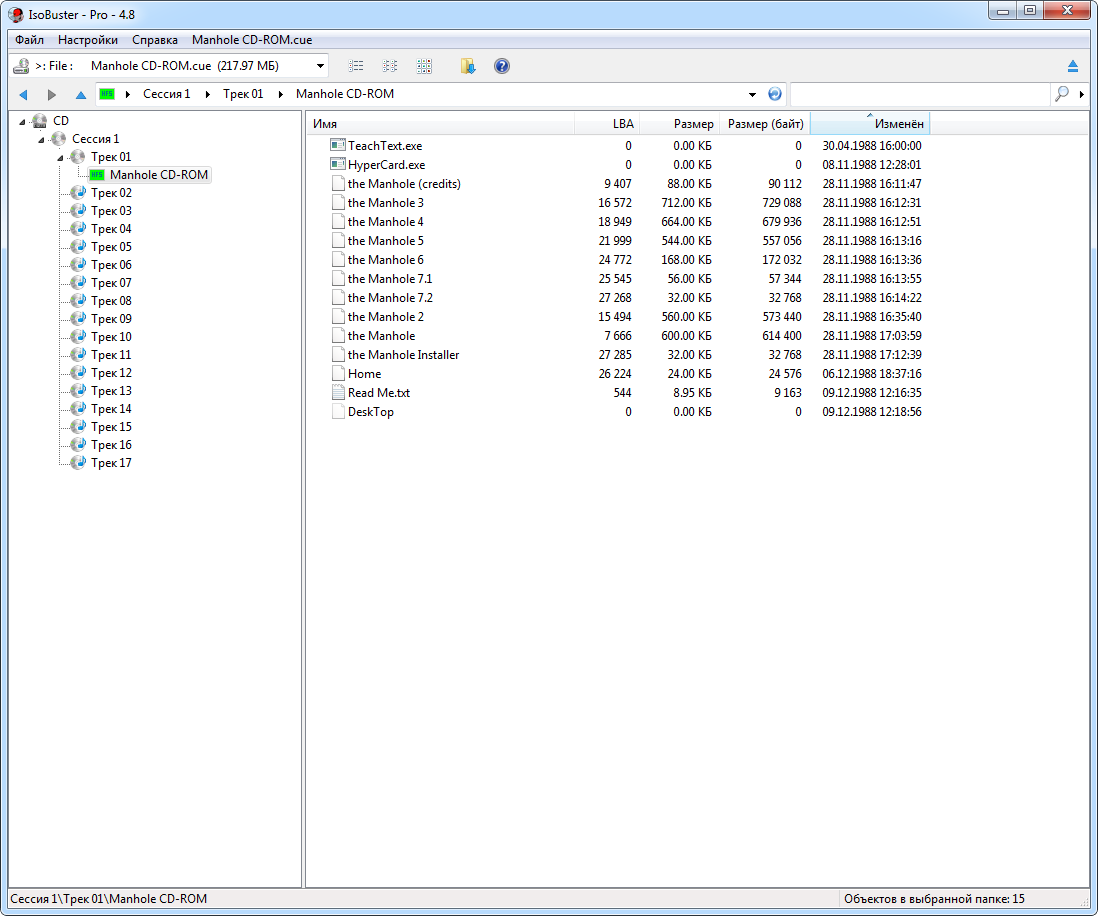The width and height of the screenshot is (1098, 916).
Task: Open the blue help question icon
Action: [x=501, y=66]
